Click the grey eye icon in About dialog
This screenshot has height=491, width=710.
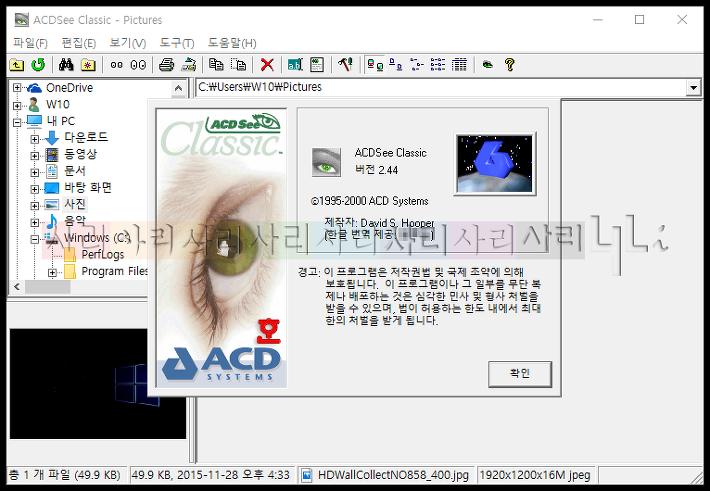326,162
